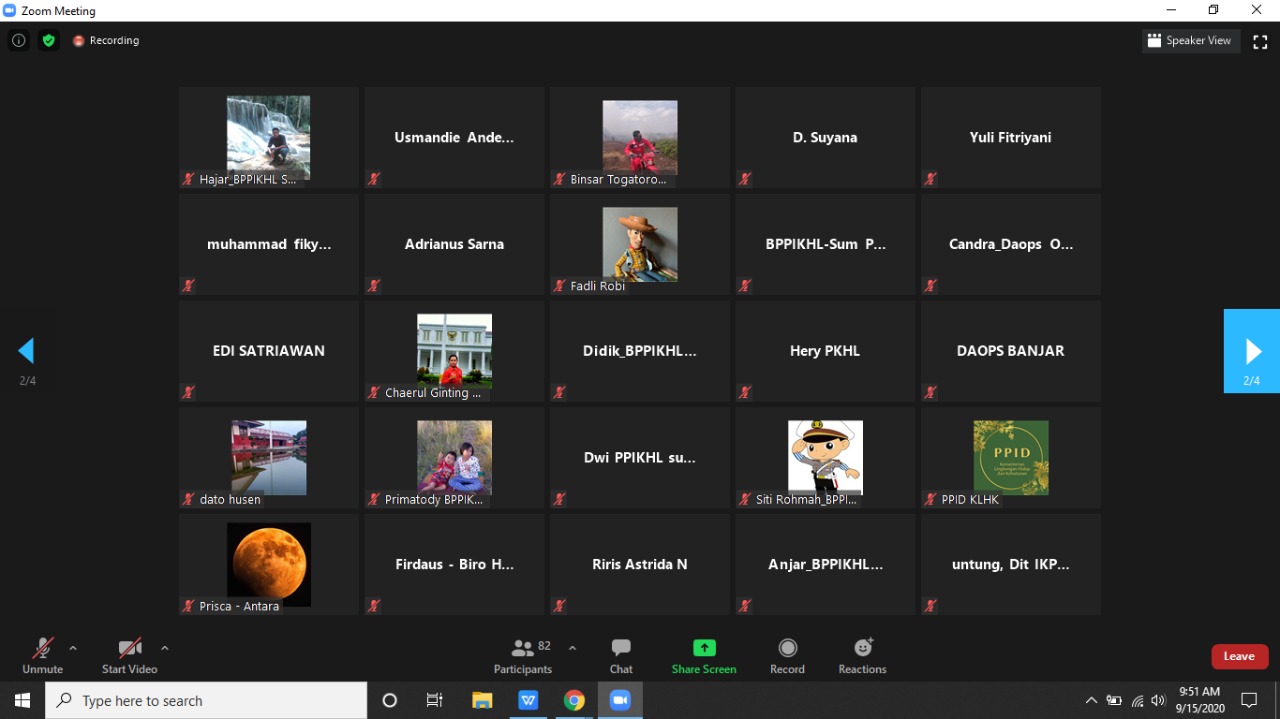
Task: Start recording with the Record icon
Action: (x=787, y=655)
